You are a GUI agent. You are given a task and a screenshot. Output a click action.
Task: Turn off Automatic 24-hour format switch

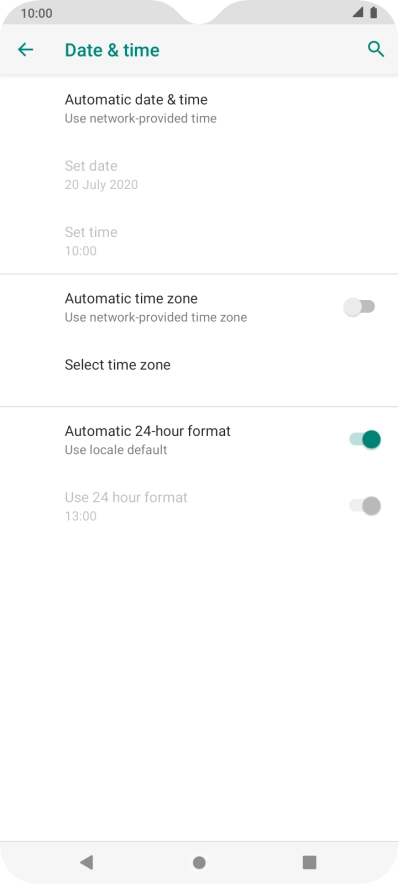[365, 439]
